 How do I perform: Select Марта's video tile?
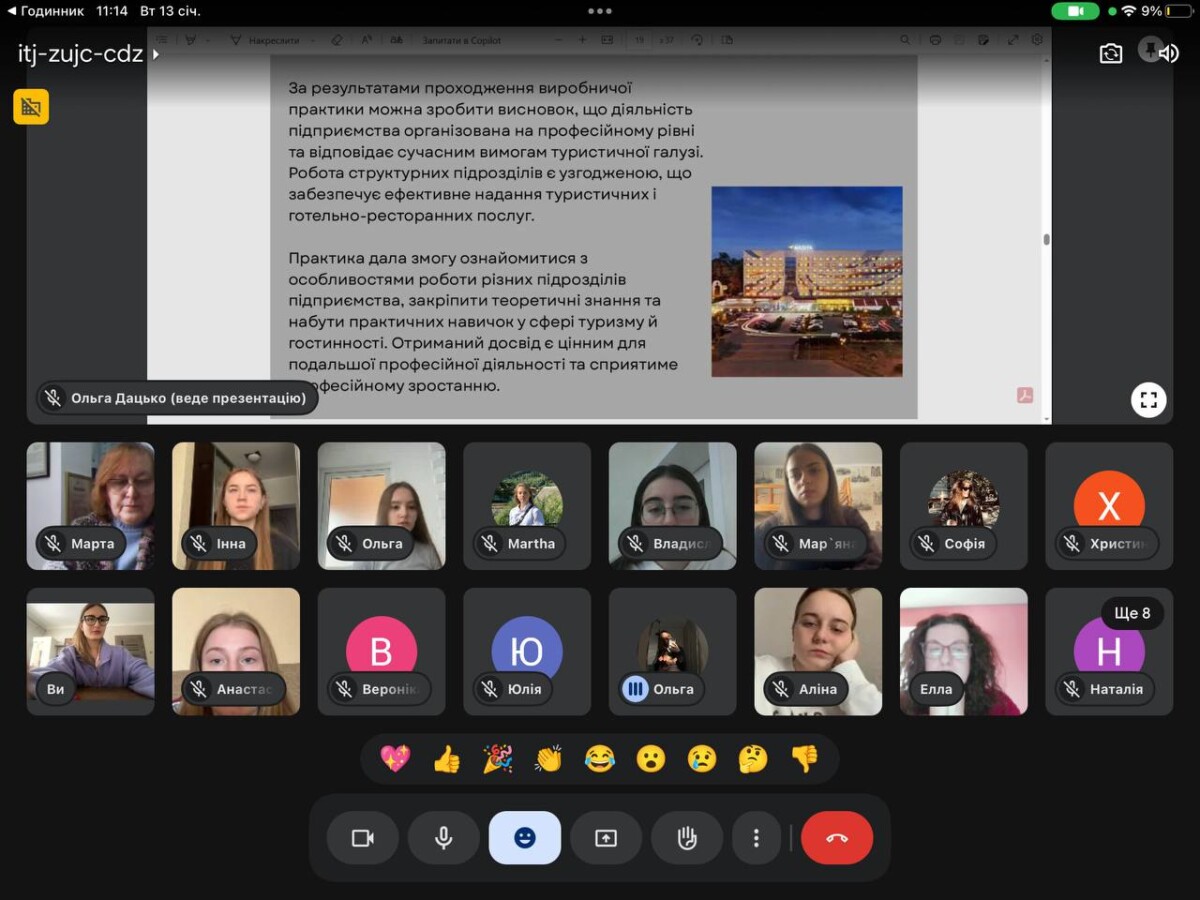coord(91,506)
